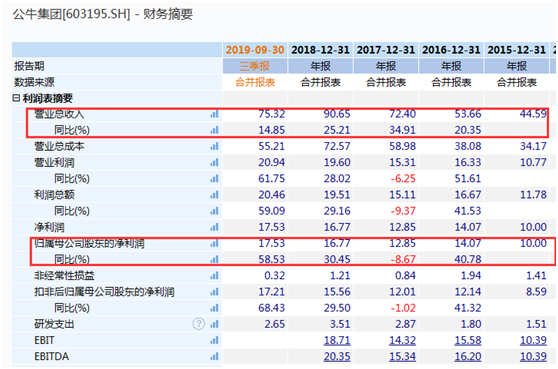558x369 pixels.
Task: Open chart icon for 营业利润 row
Action: (x=214, y=163)
